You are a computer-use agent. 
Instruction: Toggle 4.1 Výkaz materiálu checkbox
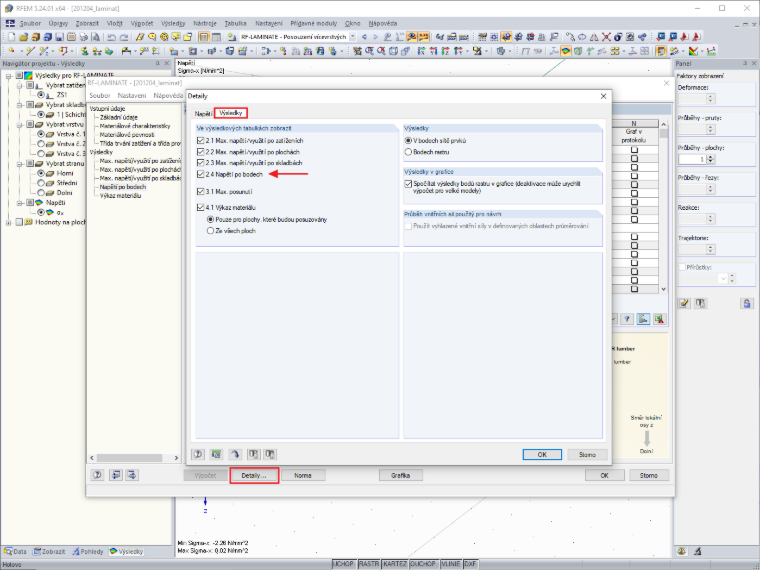pos(201,207)
